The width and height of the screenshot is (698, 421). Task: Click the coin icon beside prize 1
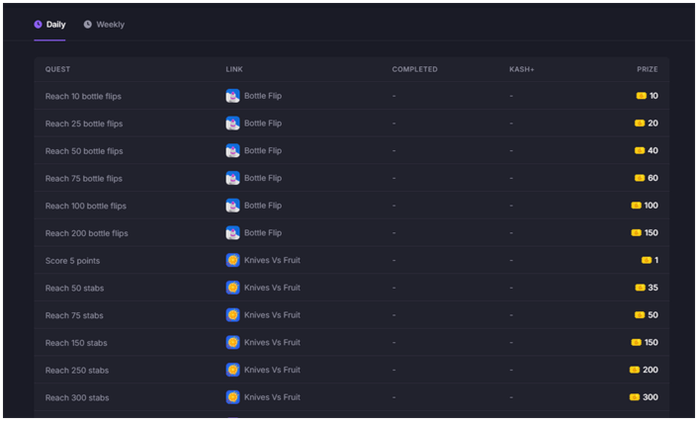coord(646,260)
